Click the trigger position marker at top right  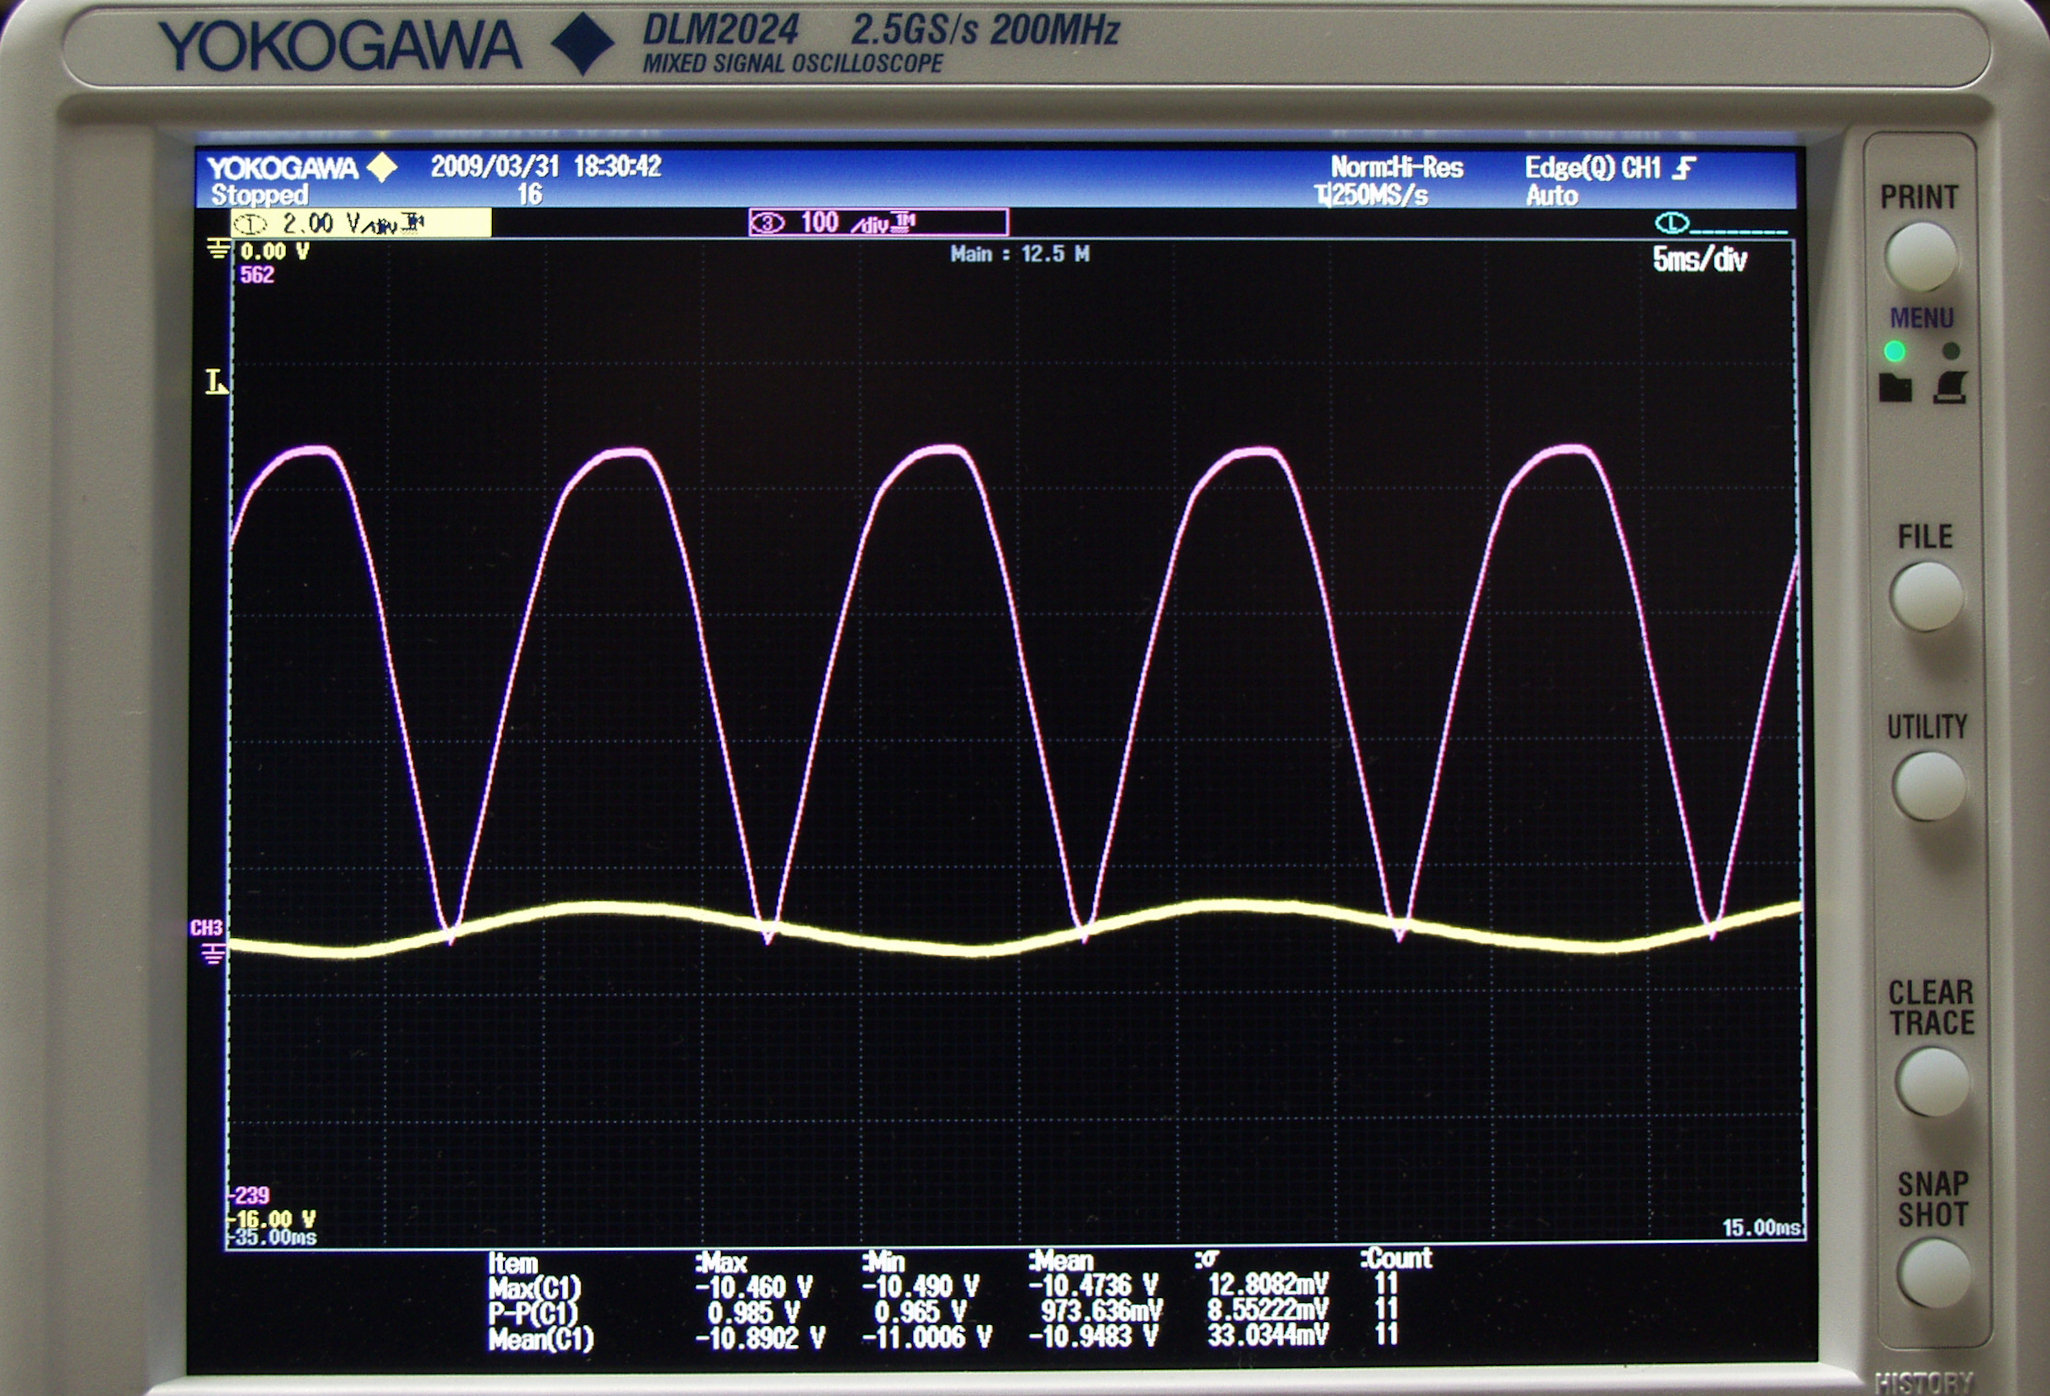pos(1672,223)
